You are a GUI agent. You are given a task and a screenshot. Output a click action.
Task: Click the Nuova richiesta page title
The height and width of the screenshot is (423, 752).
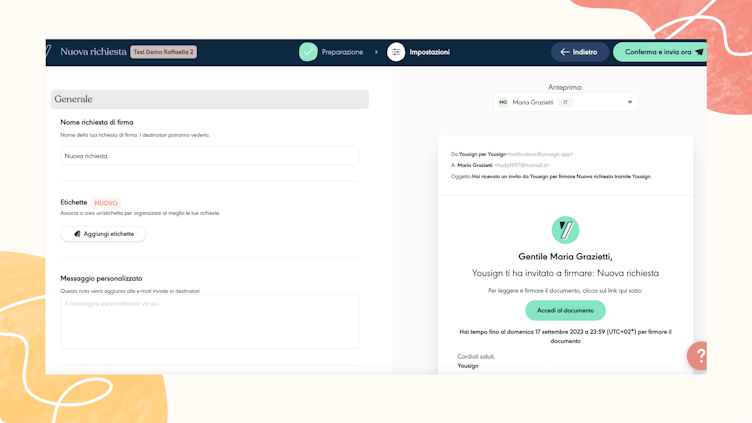94,52
